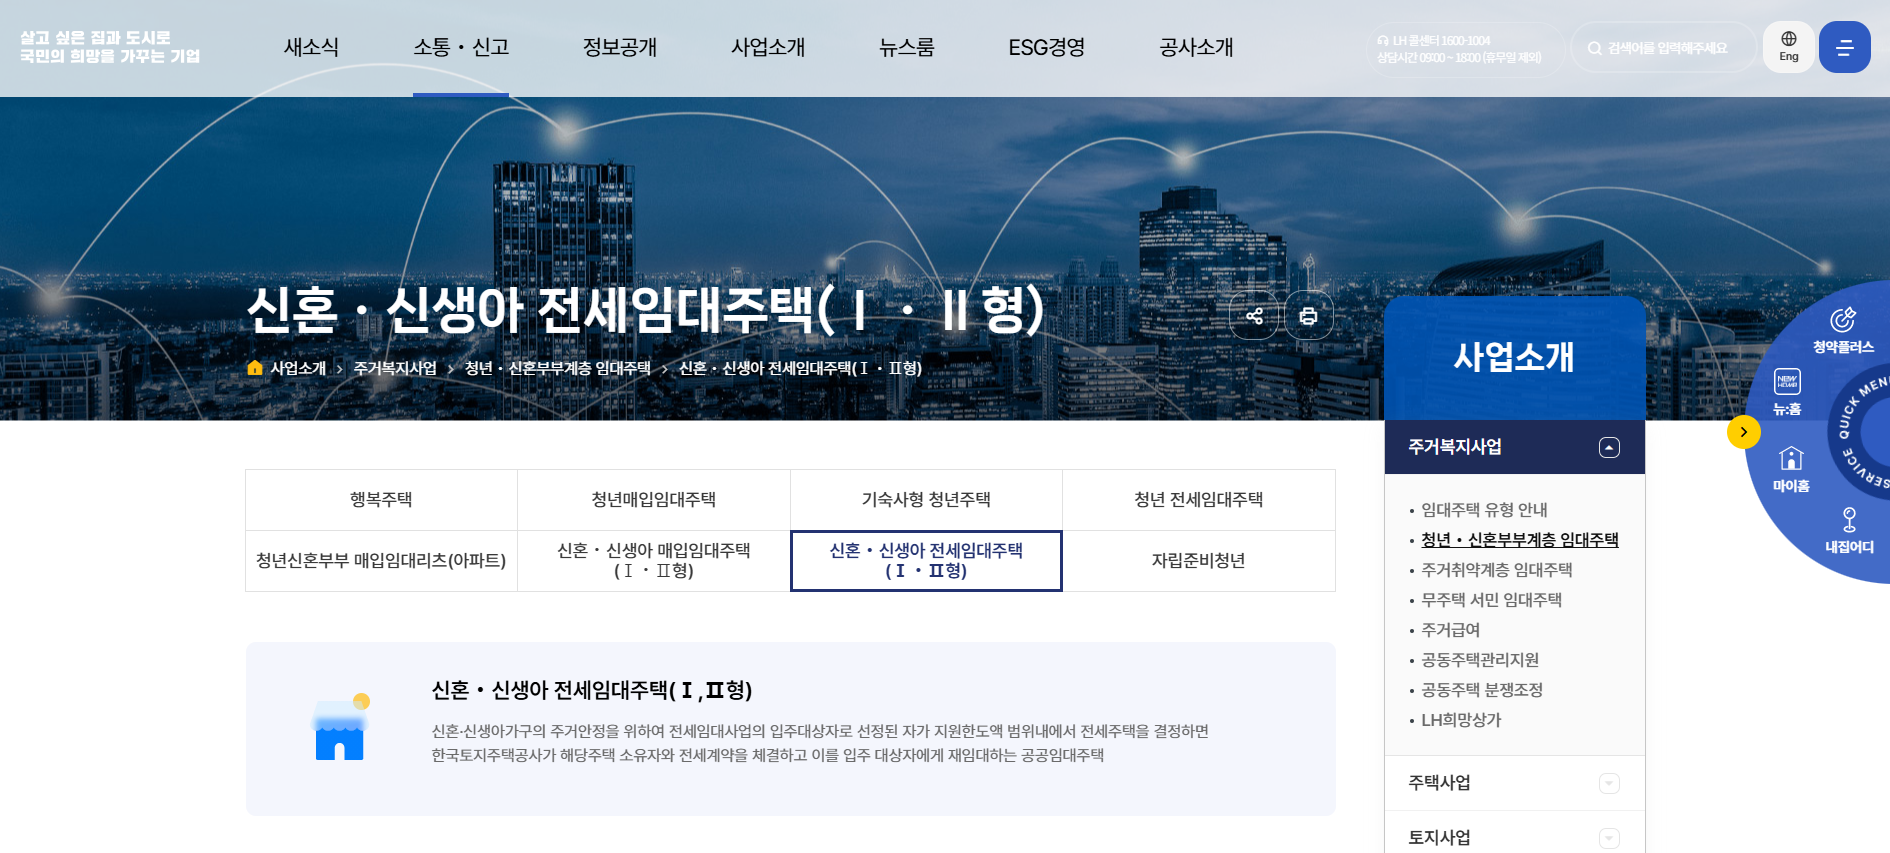Click the search magnifier icon
Viewport: 1890px width, 853px height.
1595,48
